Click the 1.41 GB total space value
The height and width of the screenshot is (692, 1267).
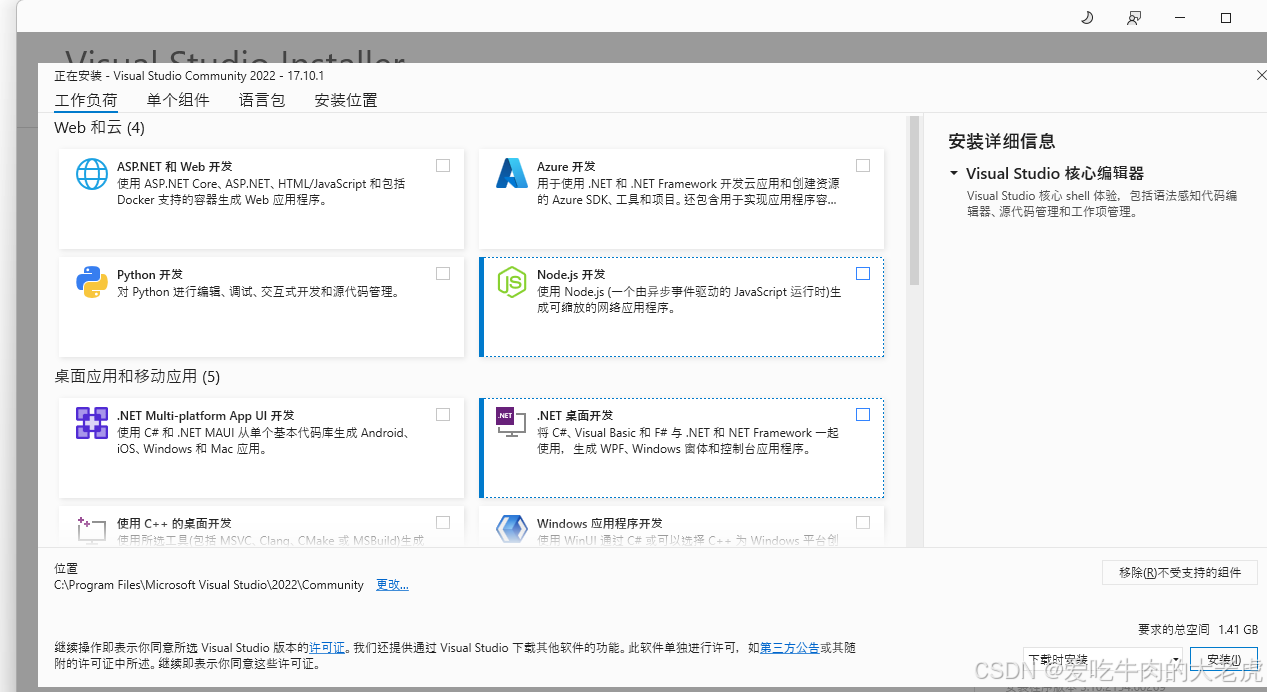tap(1238, 630)
